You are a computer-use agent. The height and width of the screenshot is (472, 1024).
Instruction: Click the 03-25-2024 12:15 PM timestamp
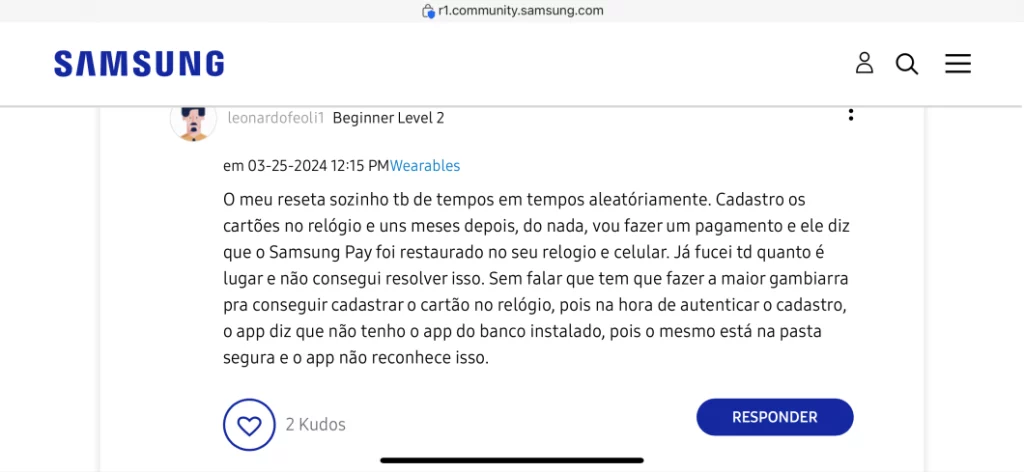point(318,166)
